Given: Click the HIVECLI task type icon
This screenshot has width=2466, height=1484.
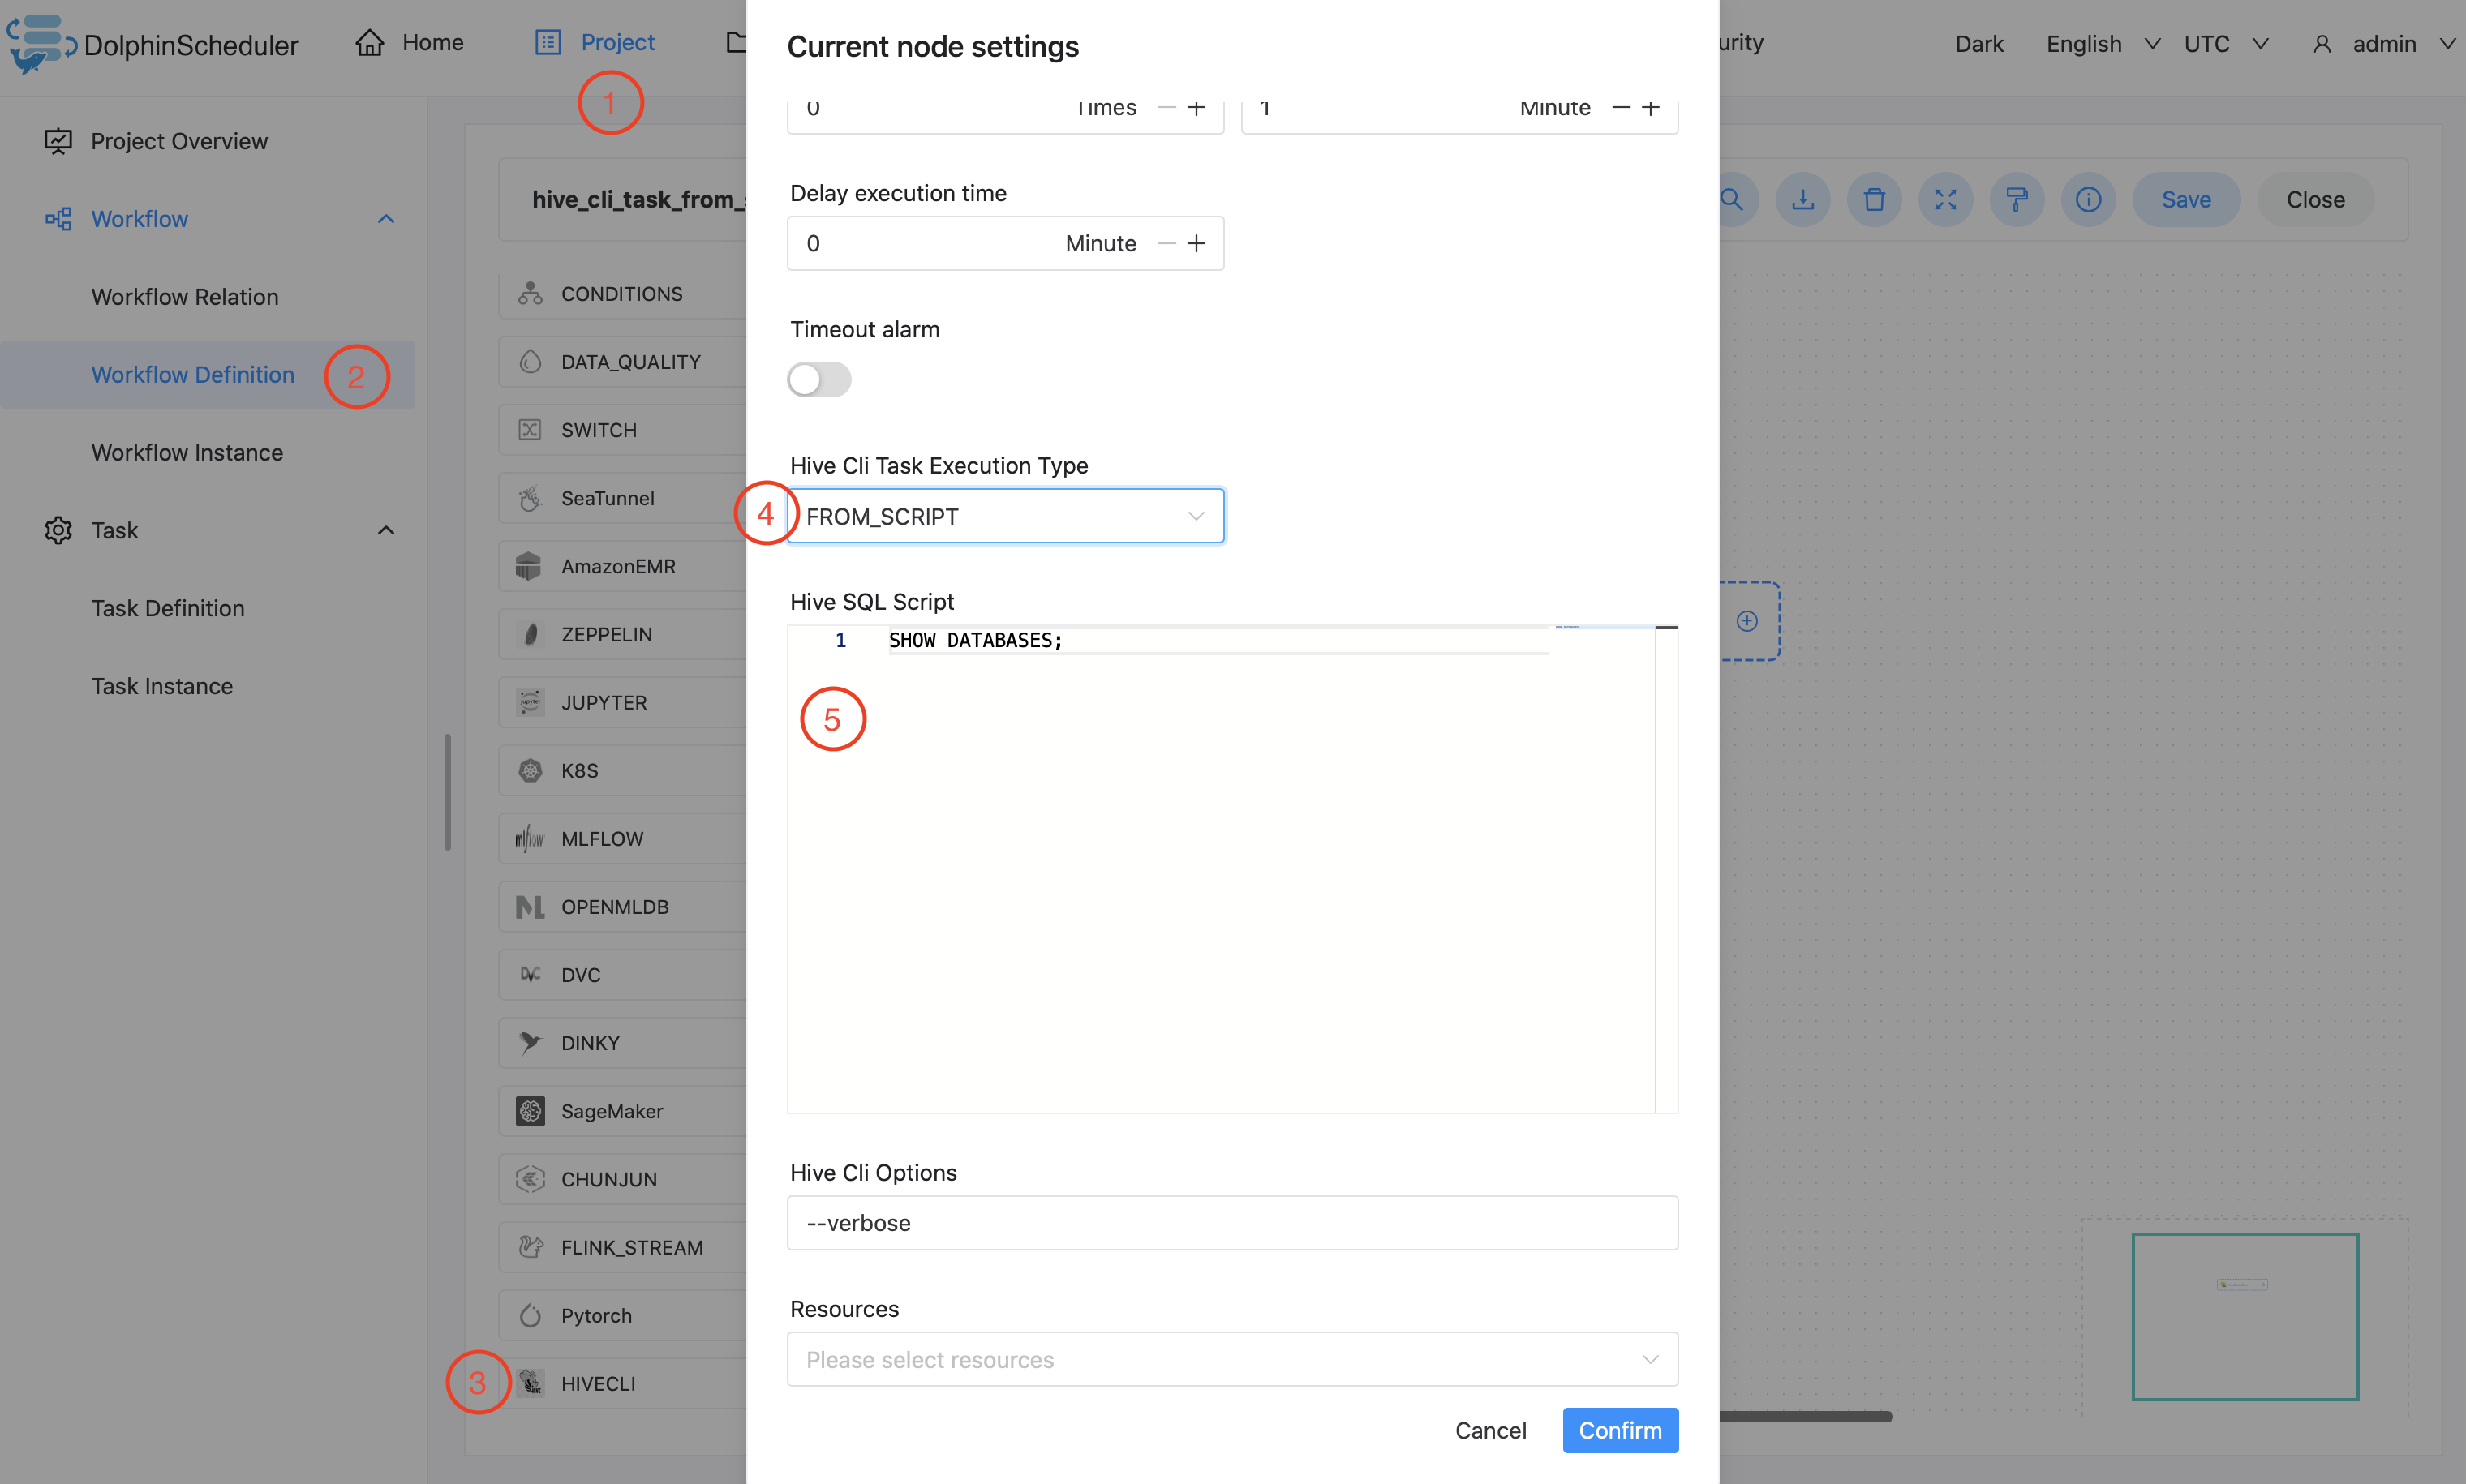Looking at the screenshot, I should coord(530,1383).
